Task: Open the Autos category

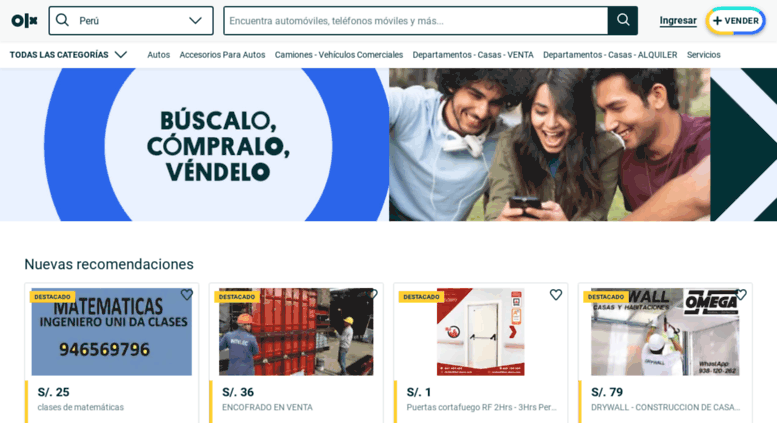Action: pyautogui.click(x=159, y=55)
